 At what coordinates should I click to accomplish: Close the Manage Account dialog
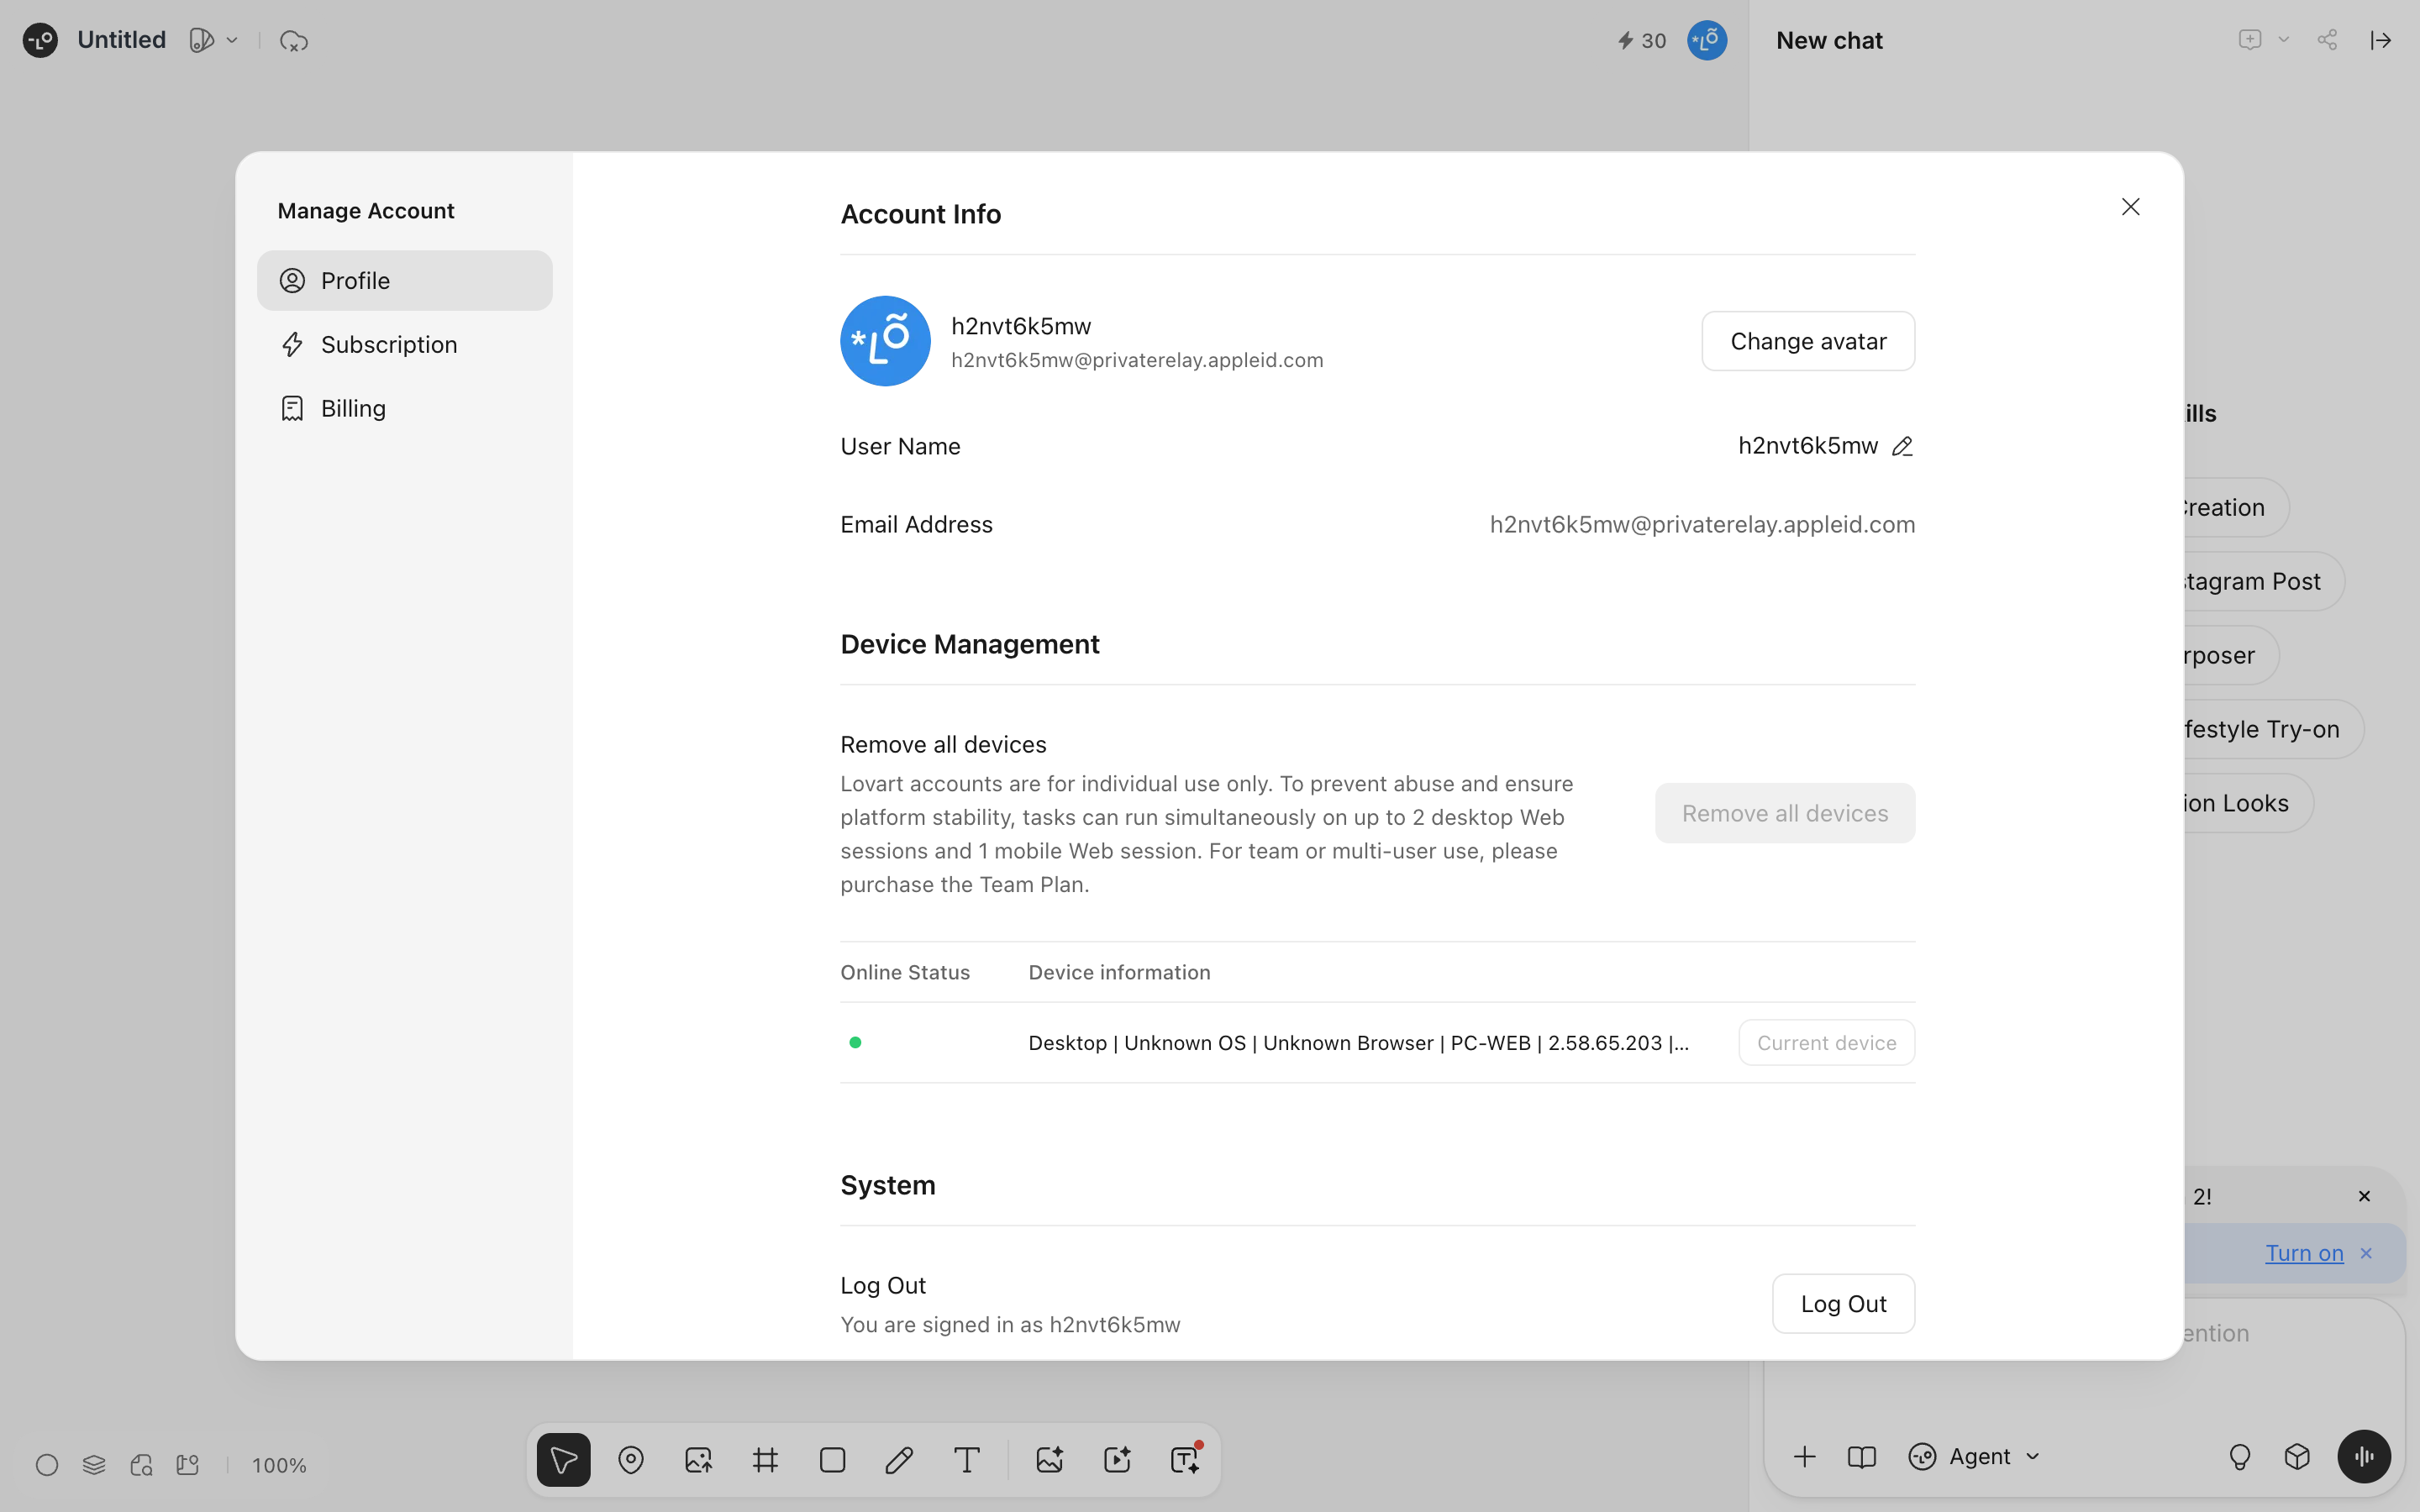pyautogui.click(x=2130, y=207)
